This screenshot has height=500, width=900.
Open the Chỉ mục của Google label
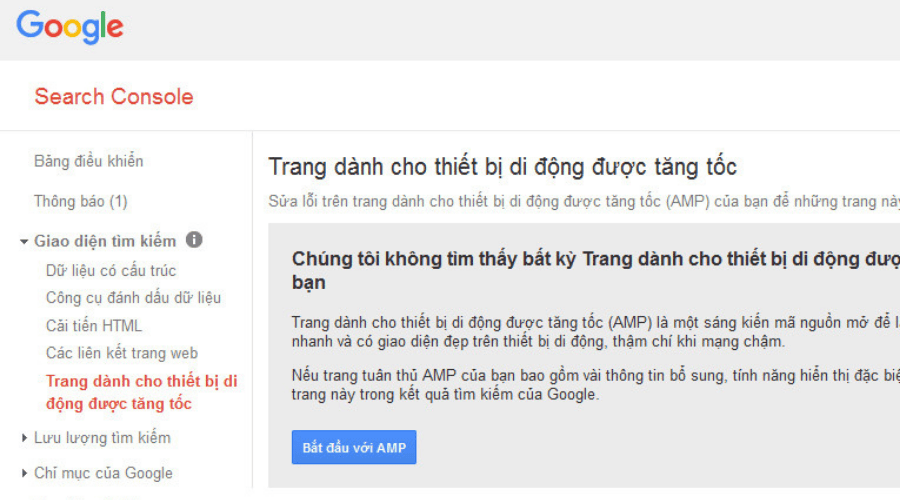(103, 473)
